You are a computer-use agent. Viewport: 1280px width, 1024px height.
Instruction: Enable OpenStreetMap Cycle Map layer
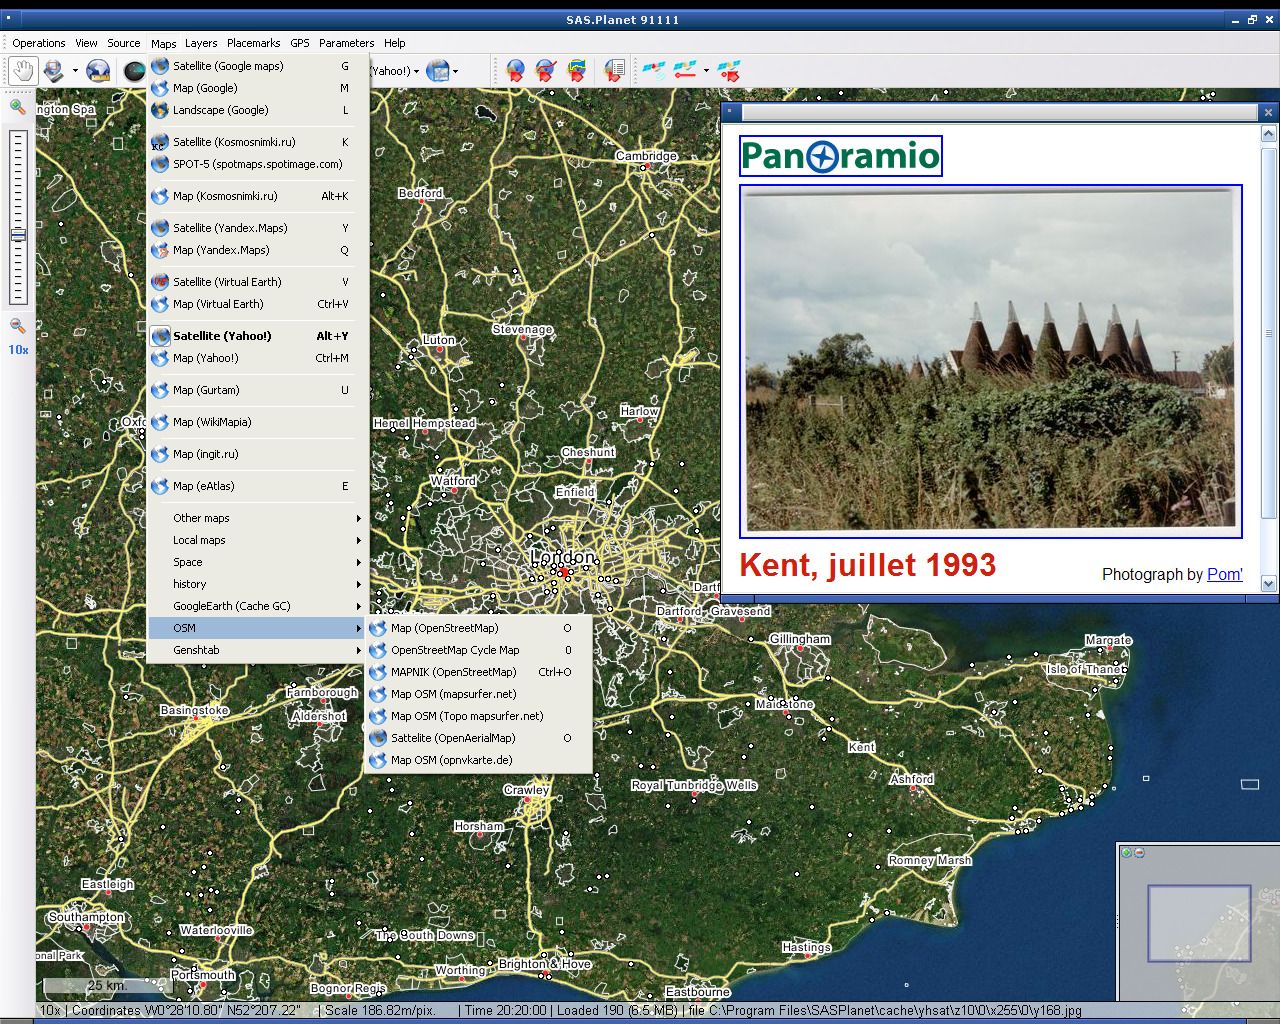coord(455,650)
